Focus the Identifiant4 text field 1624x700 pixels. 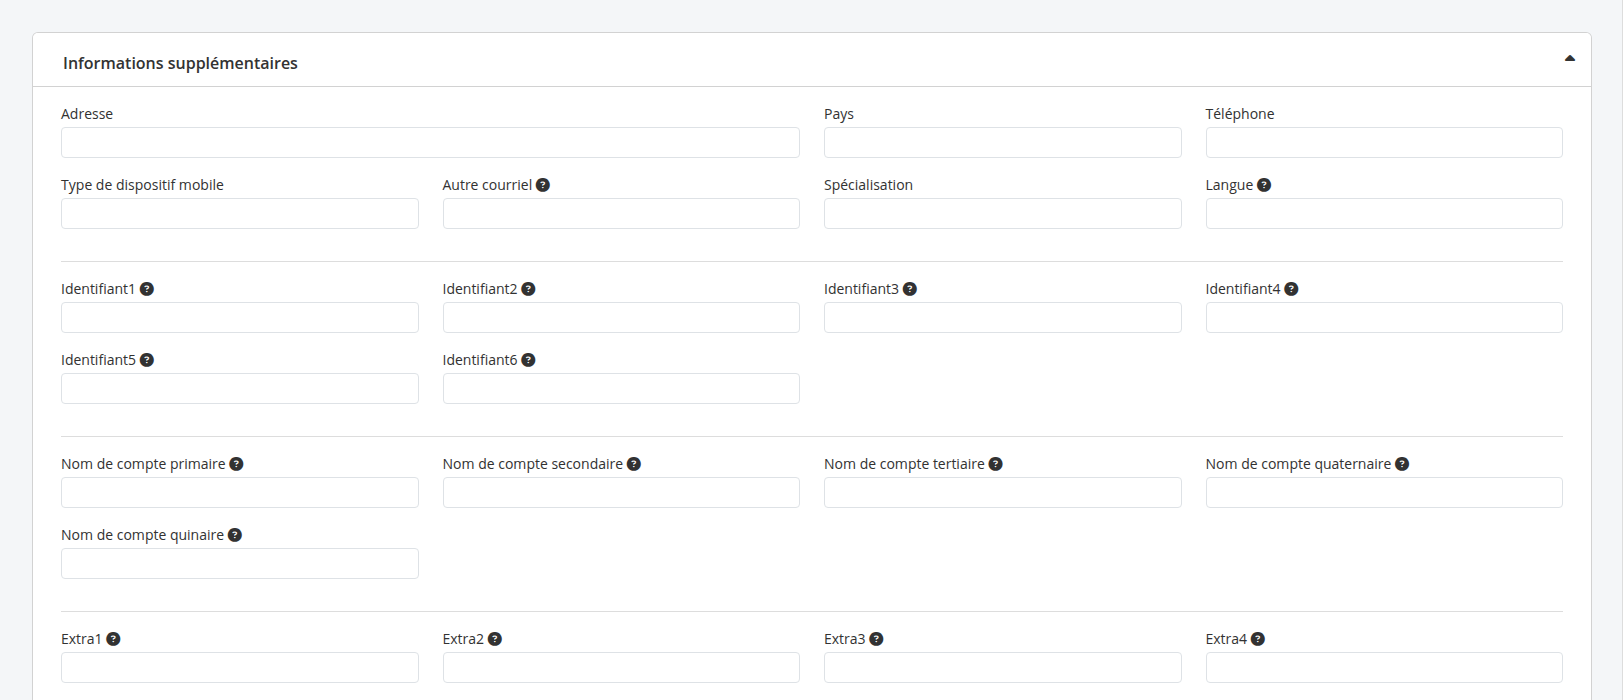(x=1384, y=318)
